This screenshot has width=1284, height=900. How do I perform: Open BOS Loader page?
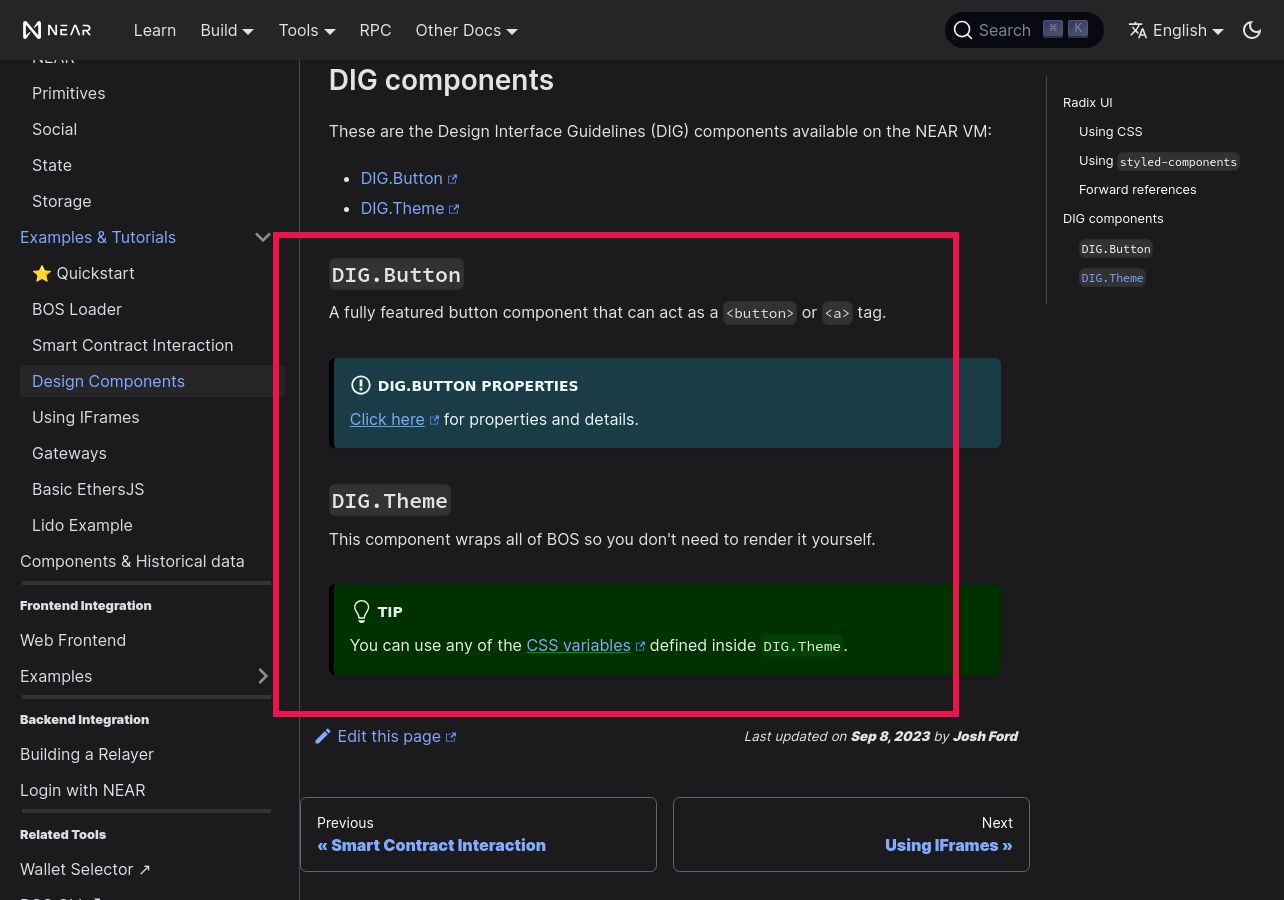coord(77,309)
